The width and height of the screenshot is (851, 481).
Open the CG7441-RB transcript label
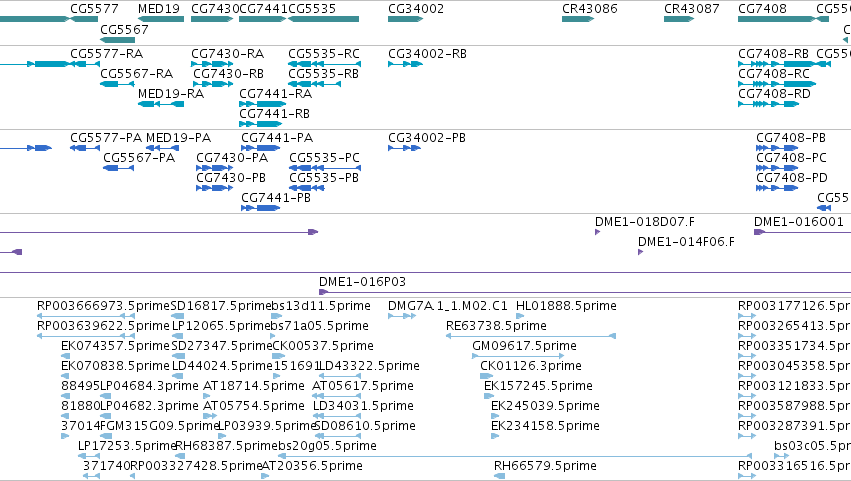tap(275, 113)
